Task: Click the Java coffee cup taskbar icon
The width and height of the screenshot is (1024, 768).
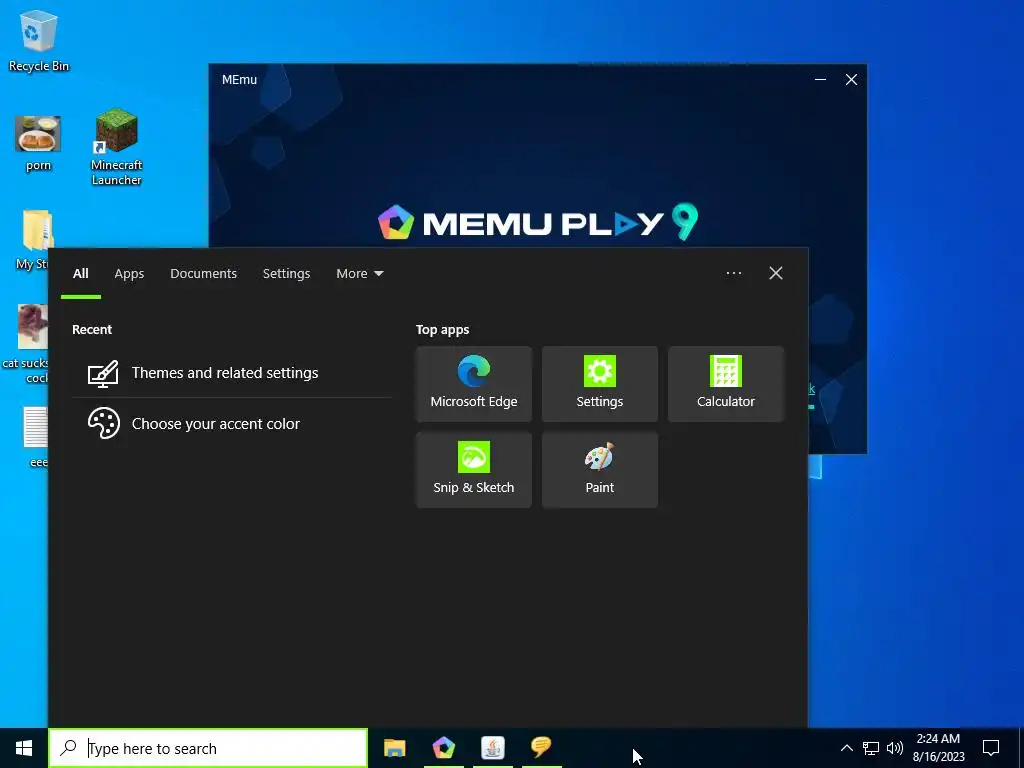Action: click(x=492, y=748)
